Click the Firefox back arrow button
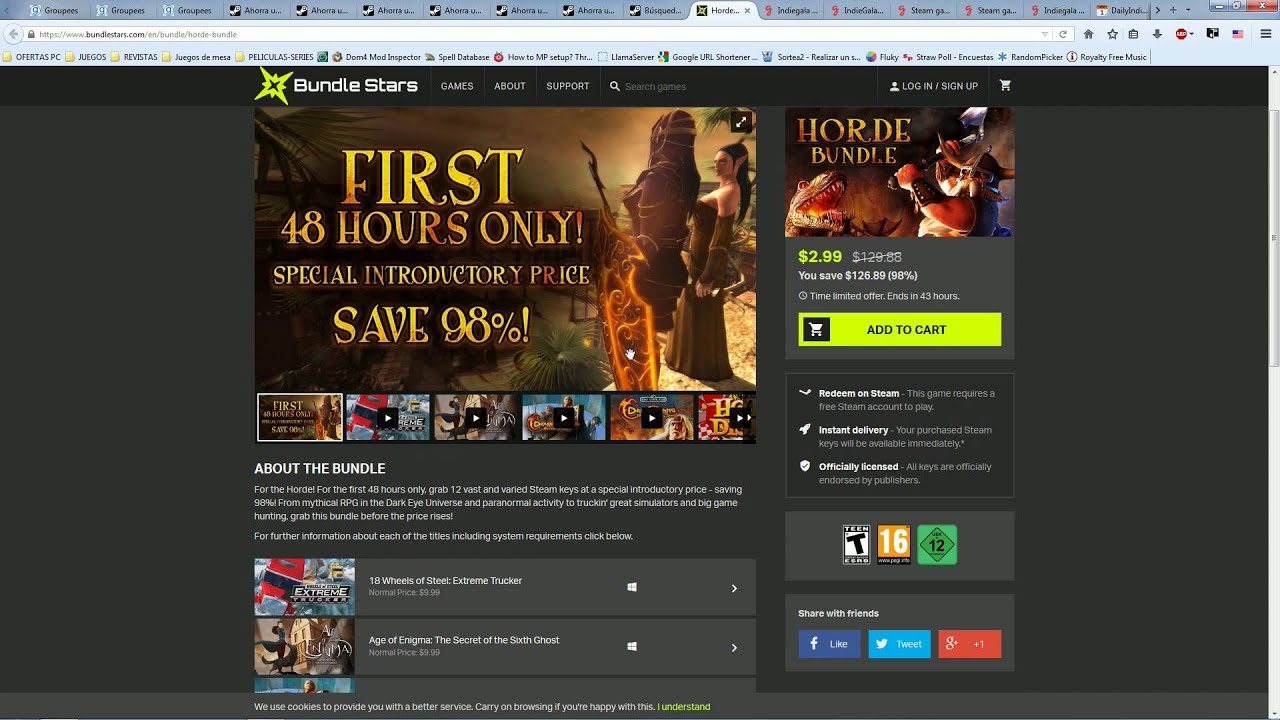Image resolution: width=1280 pixels, height=720 pixels. click(x=14, y=34)
